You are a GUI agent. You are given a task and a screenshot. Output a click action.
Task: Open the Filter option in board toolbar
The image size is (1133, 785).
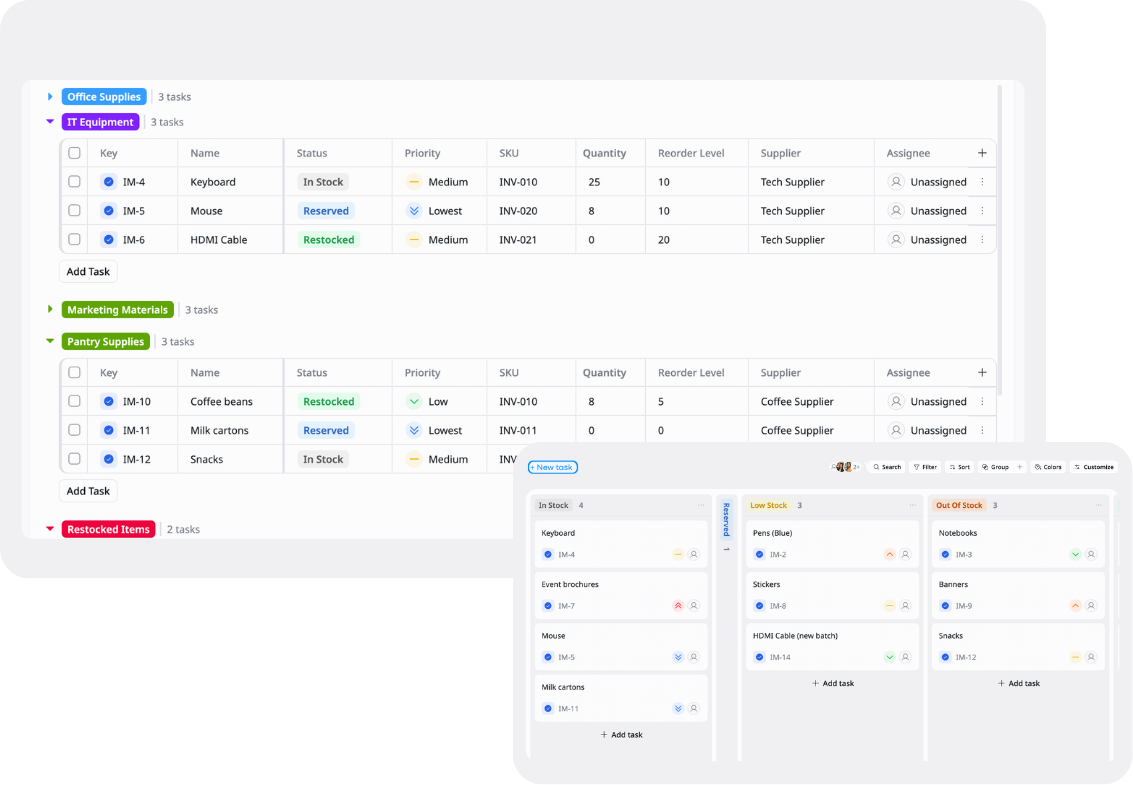pyautogui.click(x=925, y=467)
